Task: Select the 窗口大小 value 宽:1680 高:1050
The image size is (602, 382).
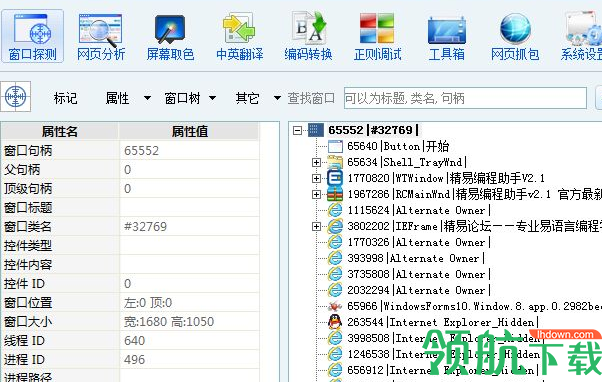Action: point(189,322)
